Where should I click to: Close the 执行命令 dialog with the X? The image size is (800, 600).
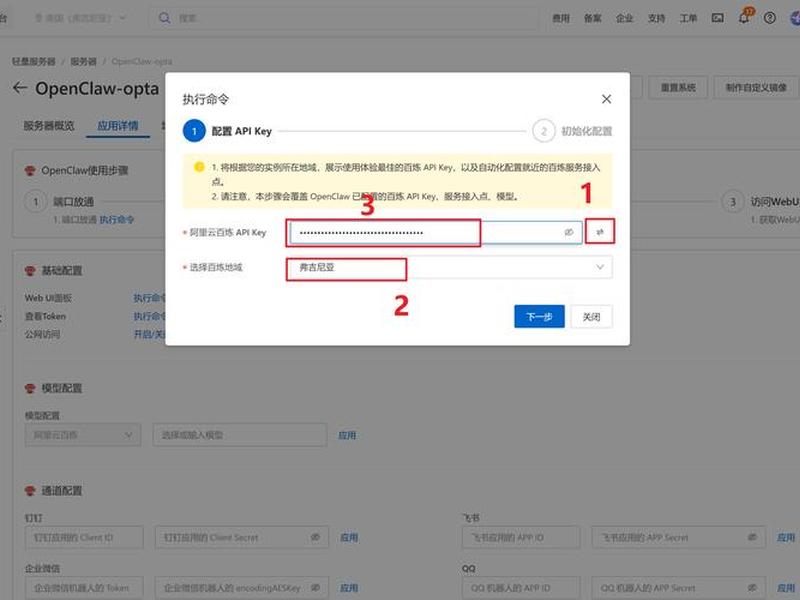pyautogui.click(x=606, y=99)
